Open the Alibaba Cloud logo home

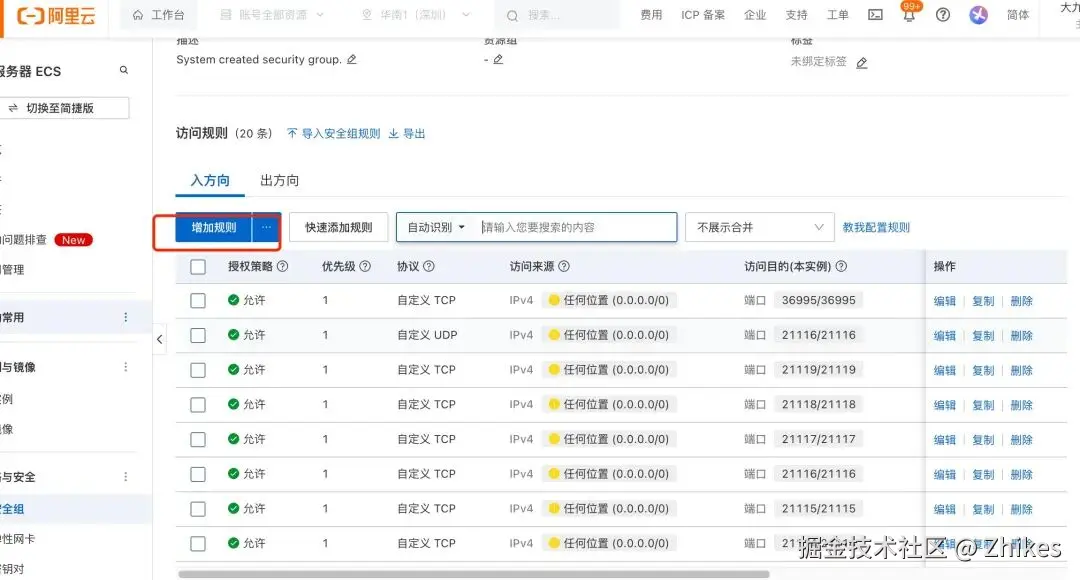coord(56,15)
